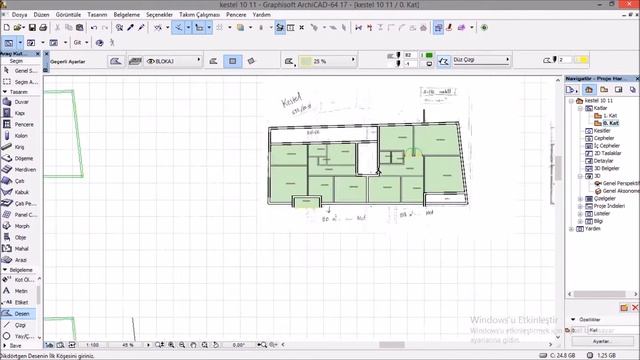Collapse the Tasarım toolbox section
This screenshot has width=640, height=360.
click(x=5, y=92)
